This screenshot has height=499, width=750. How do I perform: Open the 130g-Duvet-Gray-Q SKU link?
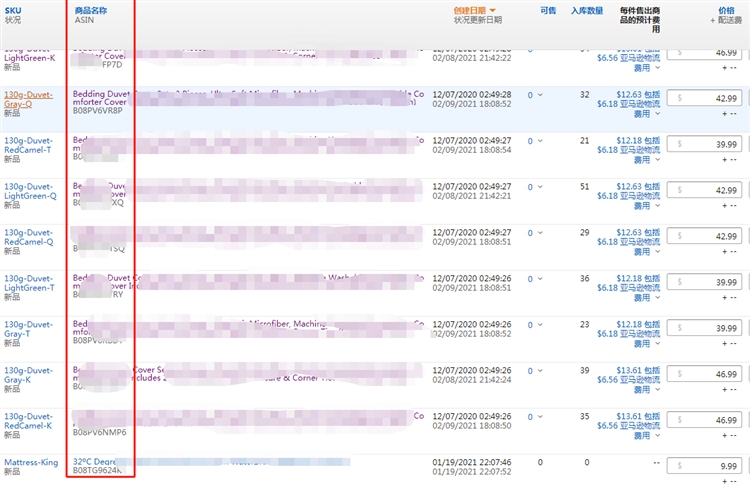[x=28, y=99]
